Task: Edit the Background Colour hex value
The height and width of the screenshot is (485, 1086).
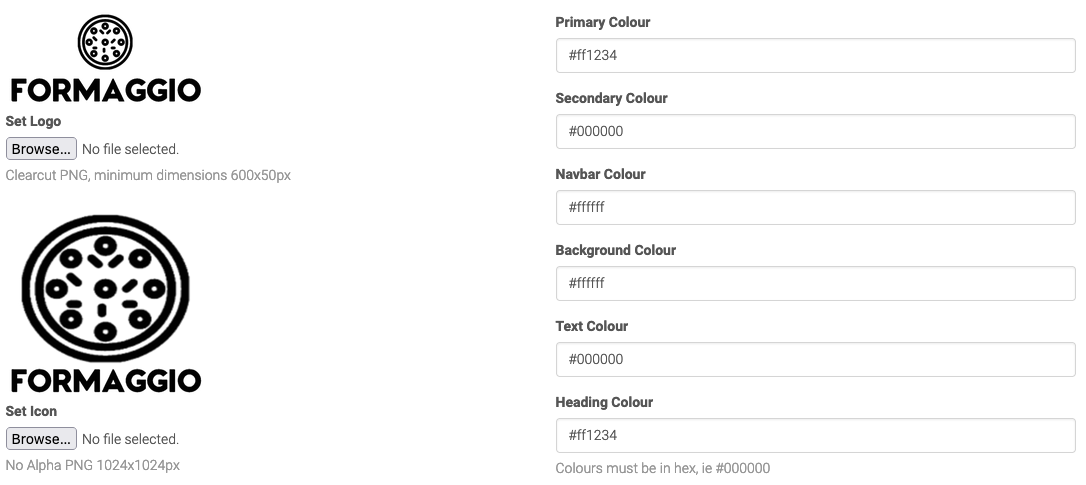Action: (x=815, y=283)
